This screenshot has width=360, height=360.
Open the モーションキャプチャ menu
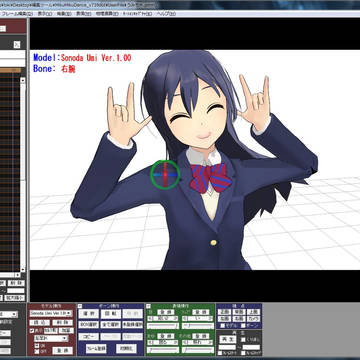coord(137,14)
